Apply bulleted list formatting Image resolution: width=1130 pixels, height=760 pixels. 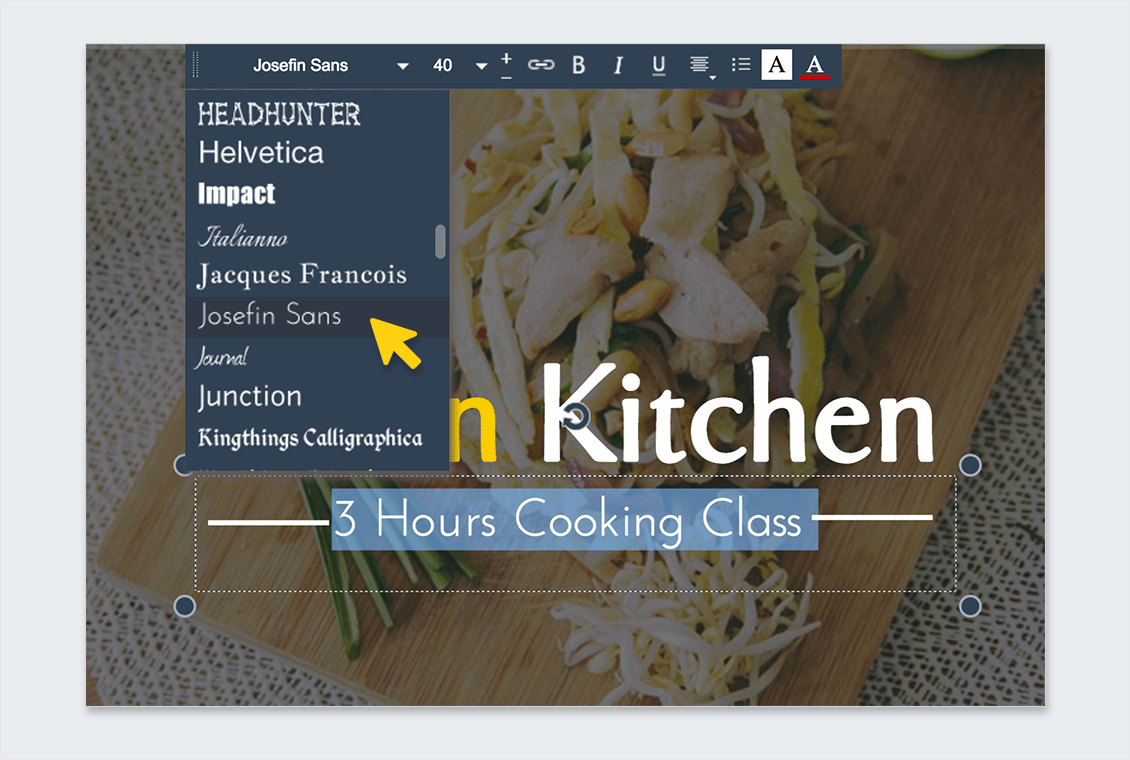tap(741, 65)
